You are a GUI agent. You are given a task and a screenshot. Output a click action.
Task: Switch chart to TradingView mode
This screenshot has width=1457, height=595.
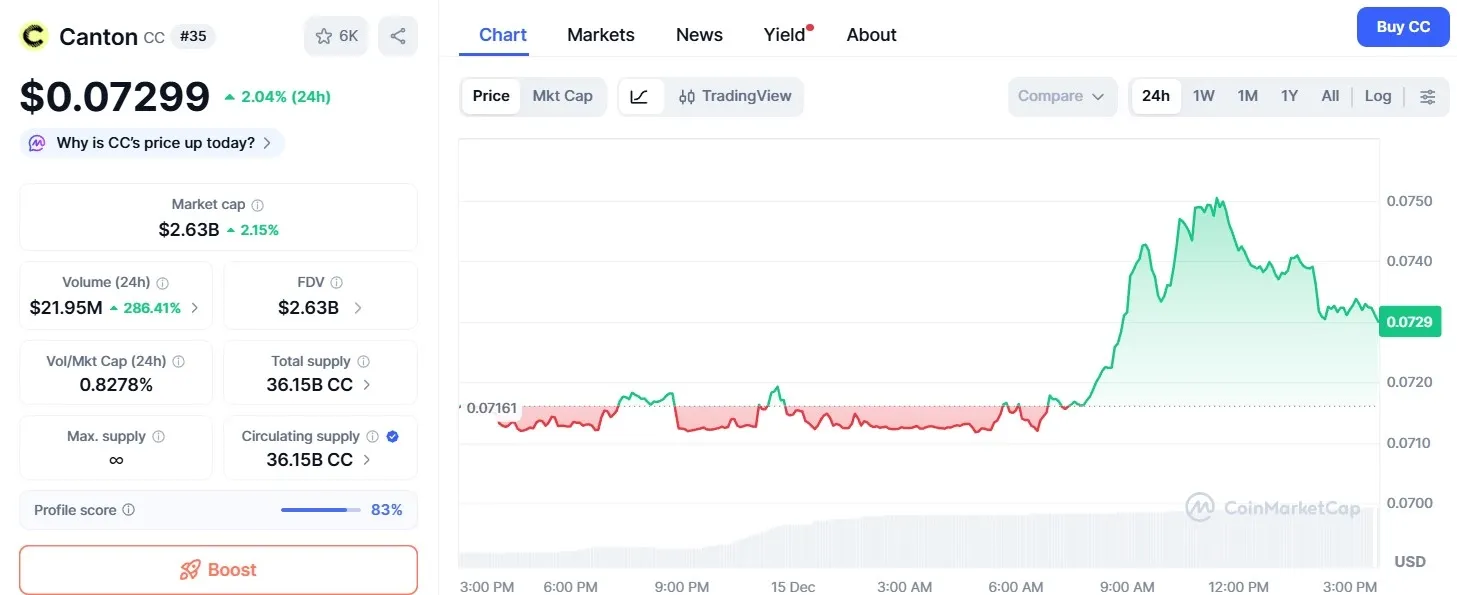735,97
